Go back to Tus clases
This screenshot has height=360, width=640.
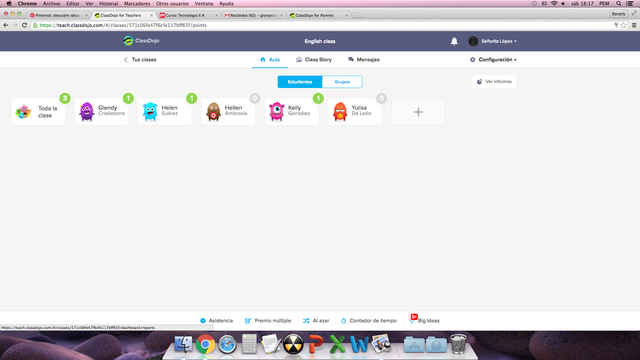tap(140, 60)
